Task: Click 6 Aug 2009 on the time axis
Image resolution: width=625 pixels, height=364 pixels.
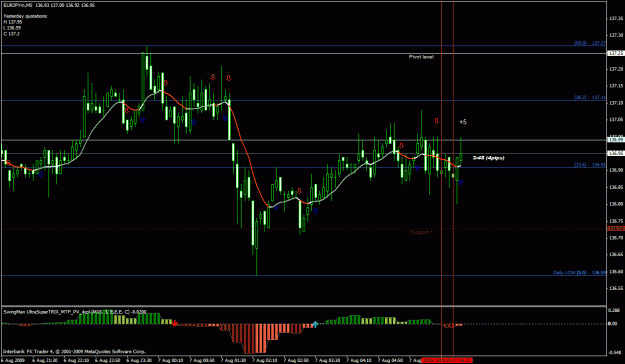Action: 13,360
